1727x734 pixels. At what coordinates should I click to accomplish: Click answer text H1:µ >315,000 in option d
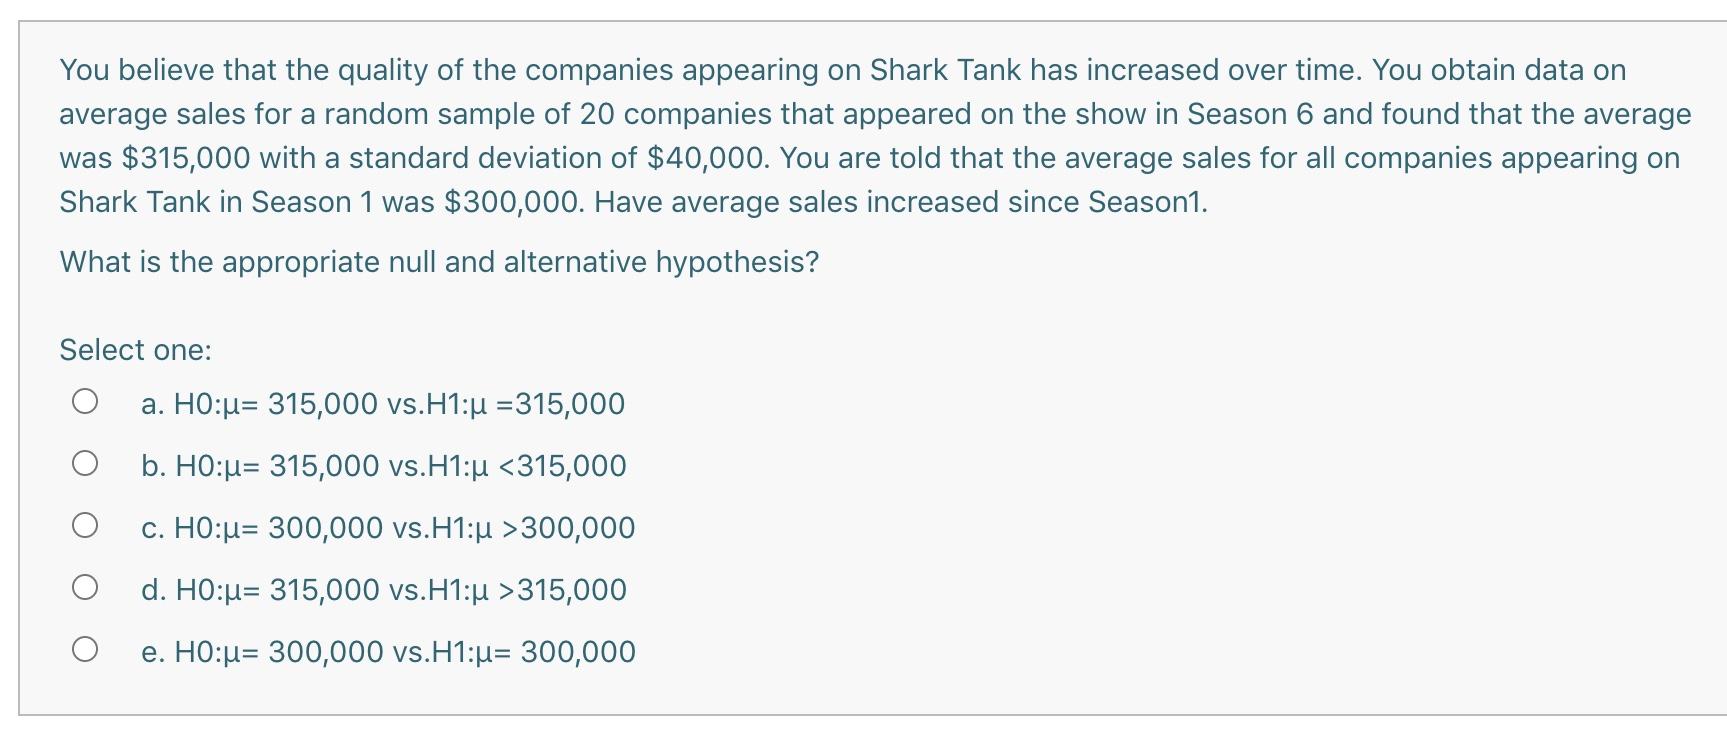(x=527, y=590)
